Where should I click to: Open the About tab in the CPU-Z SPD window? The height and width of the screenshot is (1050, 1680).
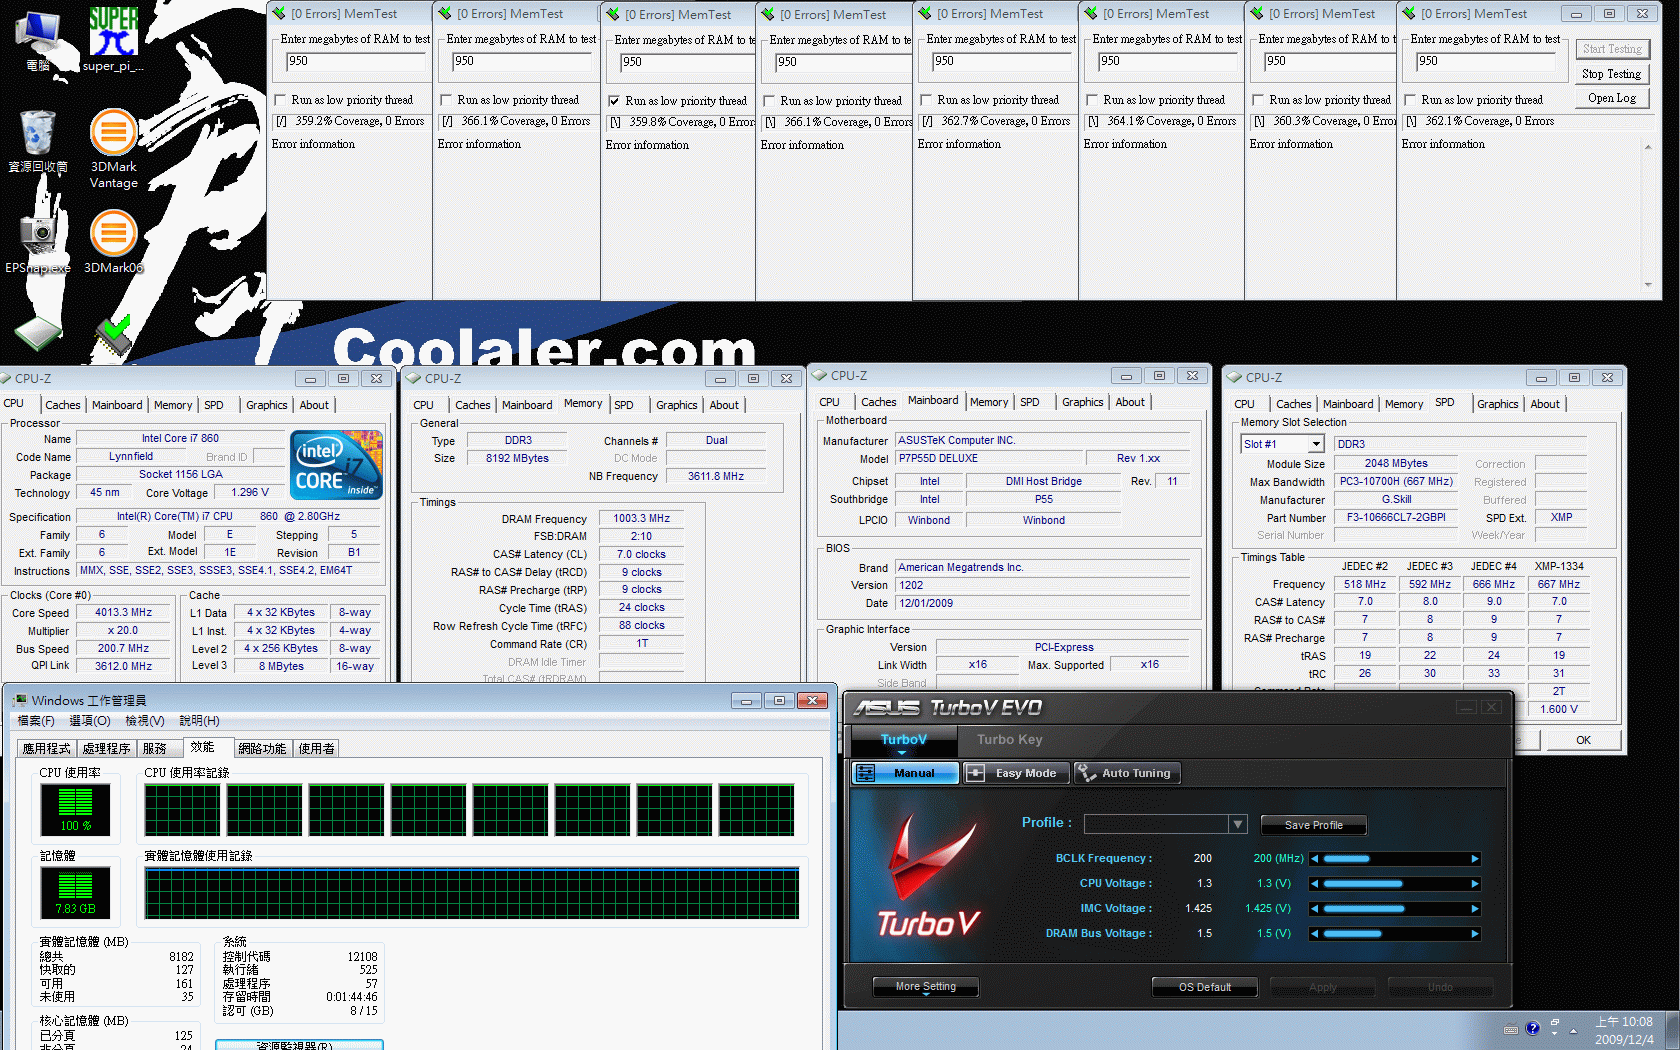coord(1545,404)
